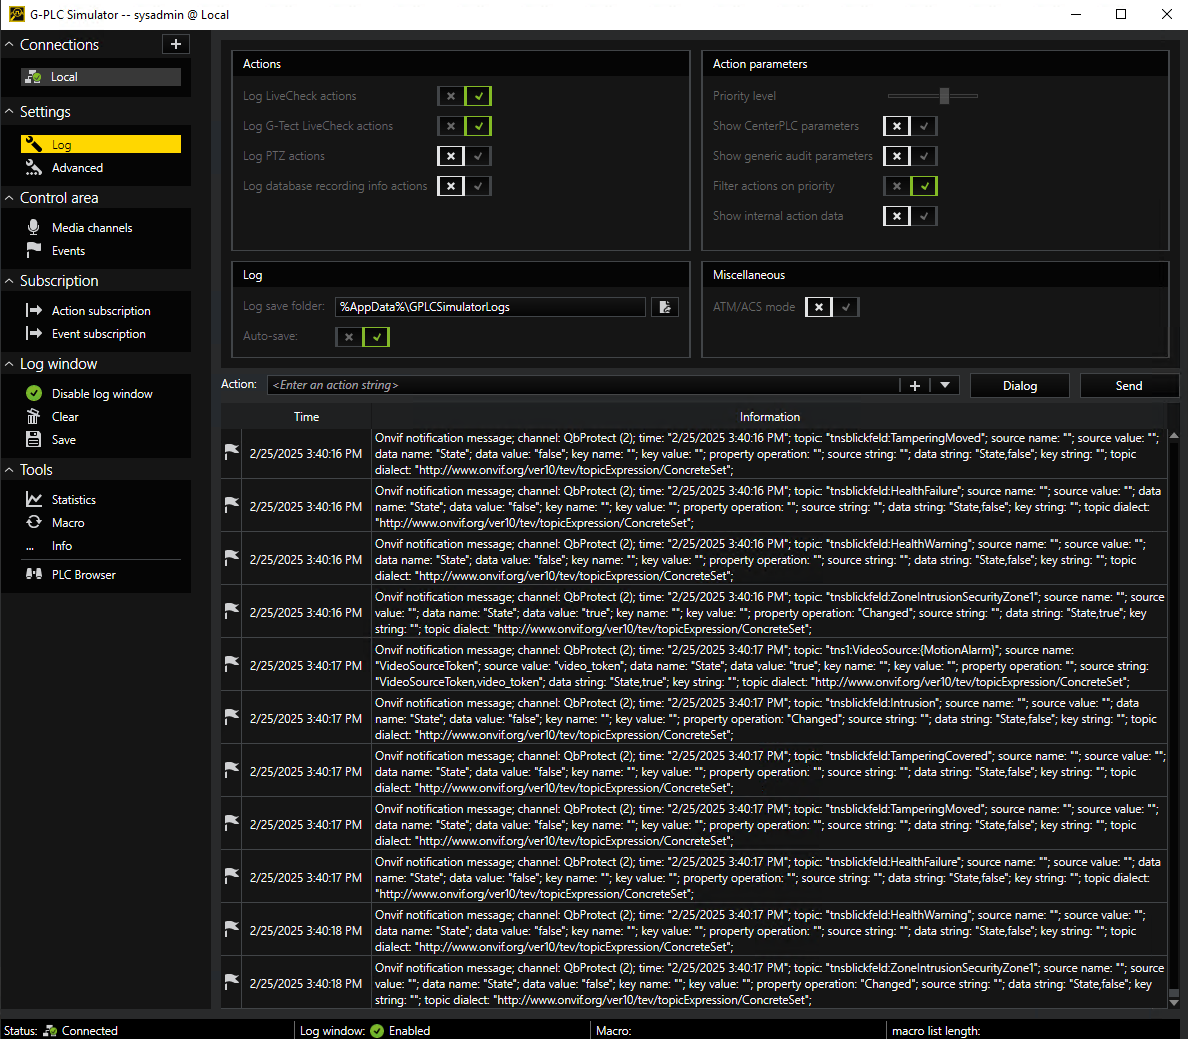Click the Disable log window icon
Image resolution: width=1188 pixels, height=1039 pixels.
34,394
